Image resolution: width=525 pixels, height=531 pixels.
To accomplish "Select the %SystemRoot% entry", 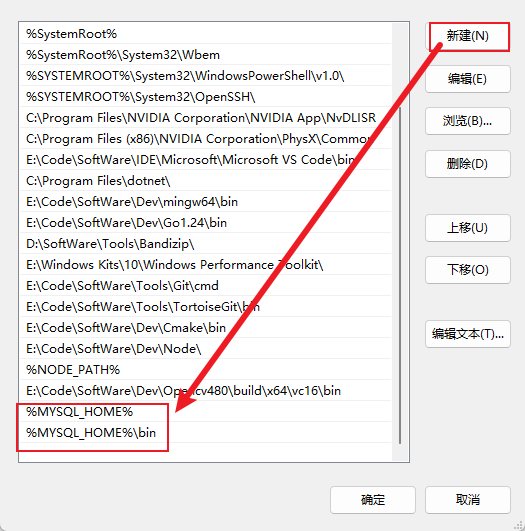I will pyautogui.click(x=206, y=34).
